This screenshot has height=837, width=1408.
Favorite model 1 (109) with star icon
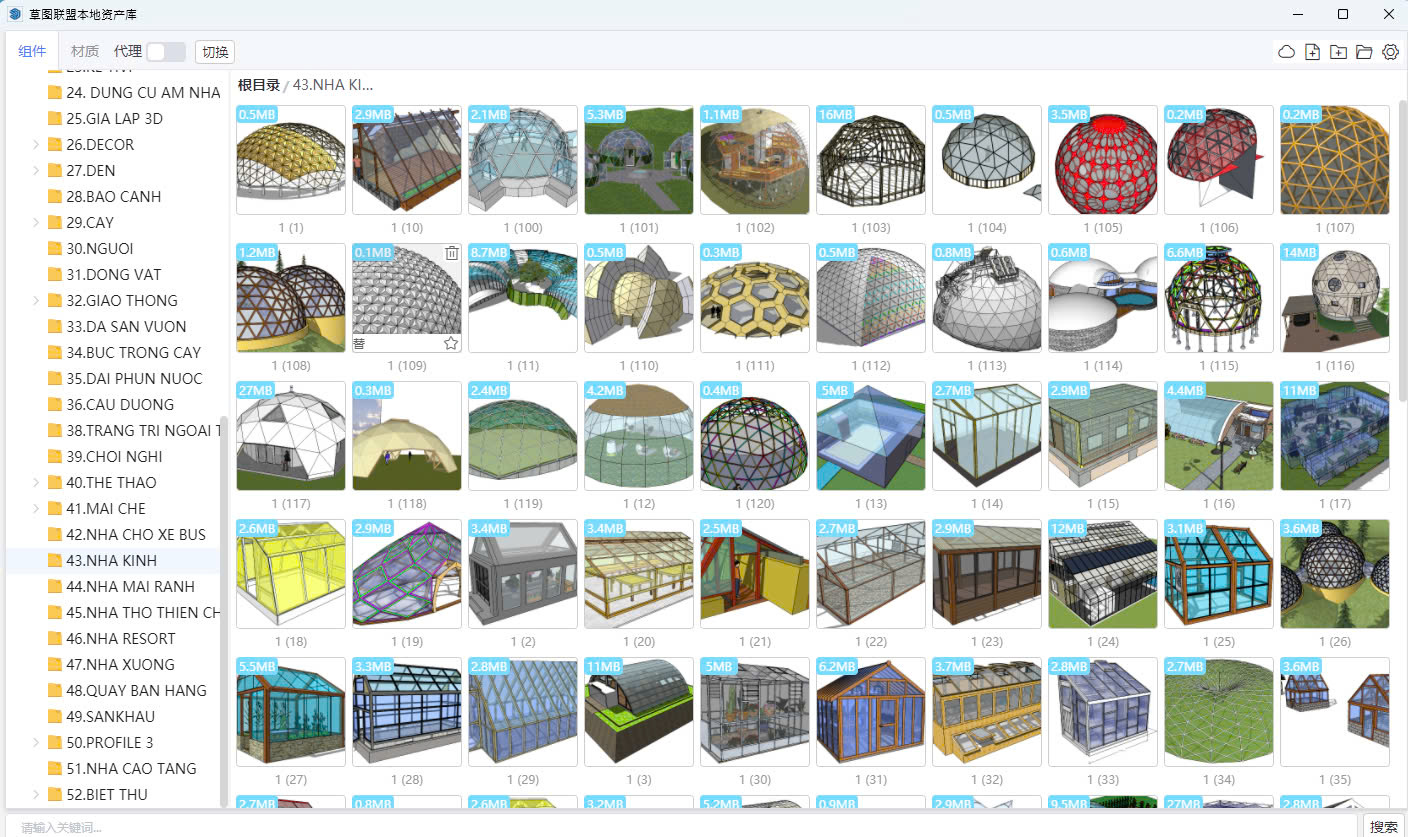click(451, 343)
